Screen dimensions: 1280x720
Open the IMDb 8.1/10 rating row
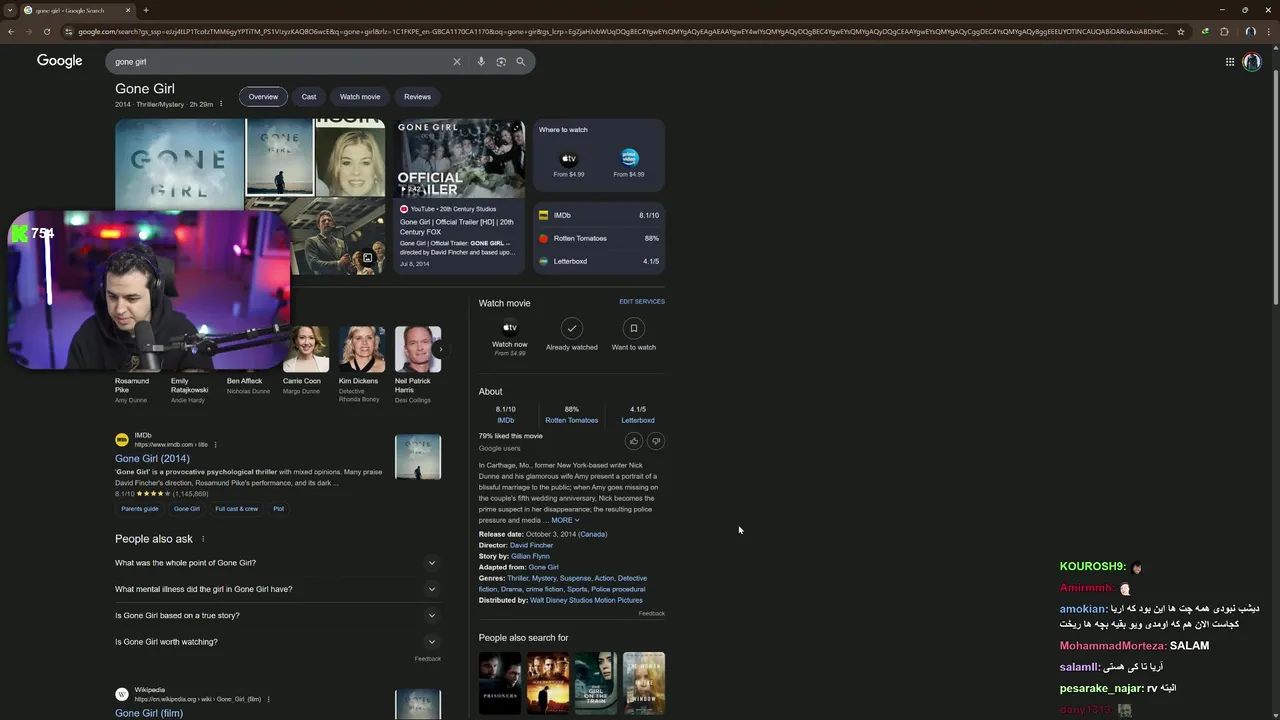point(599,215)
